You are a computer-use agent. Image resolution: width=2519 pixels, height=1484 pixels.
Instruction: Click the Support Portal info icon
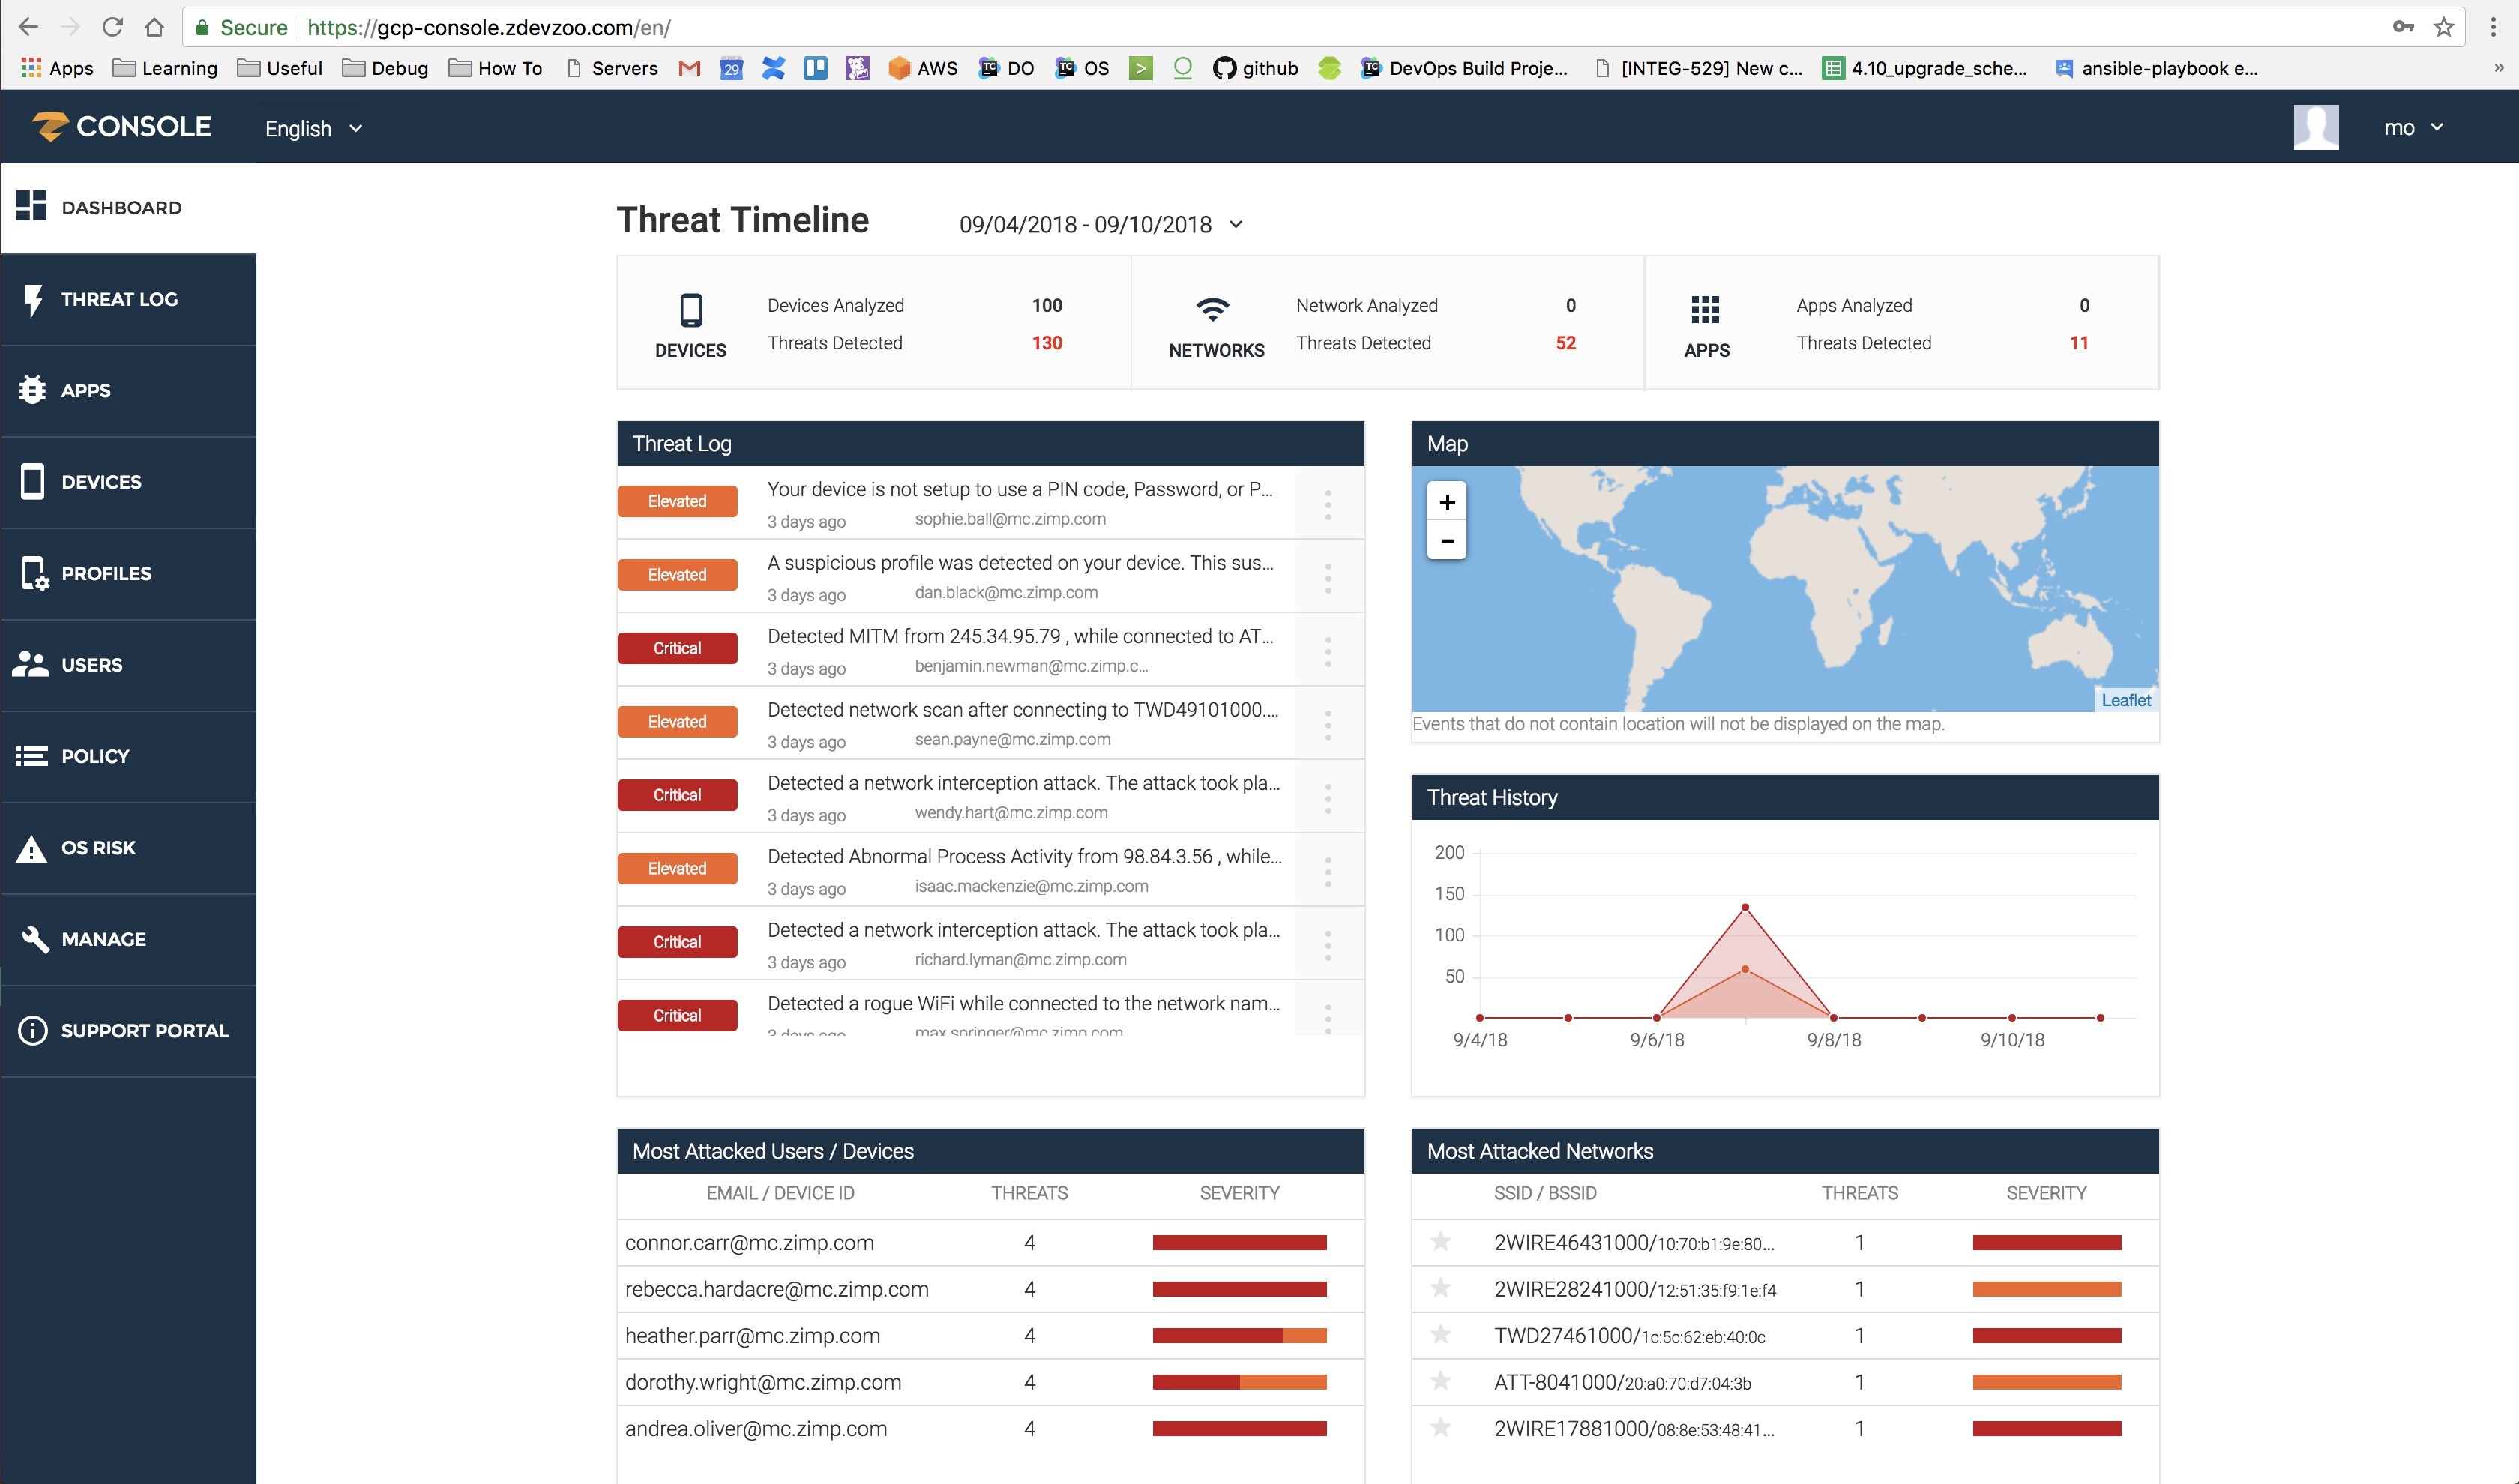tap(32, 1030)
